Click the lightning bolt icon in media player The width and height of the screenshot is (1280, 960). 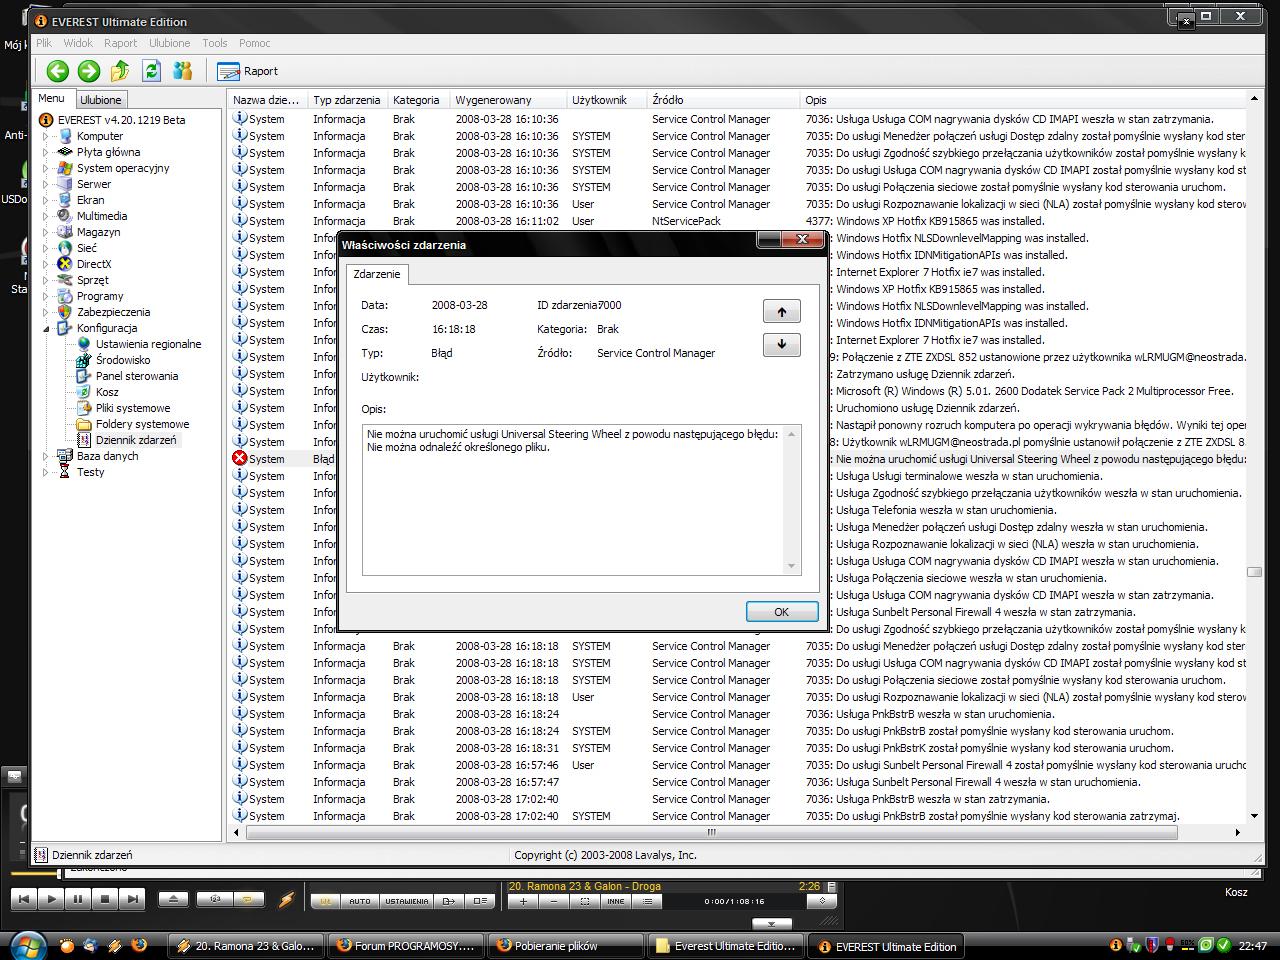click(286, 899)
